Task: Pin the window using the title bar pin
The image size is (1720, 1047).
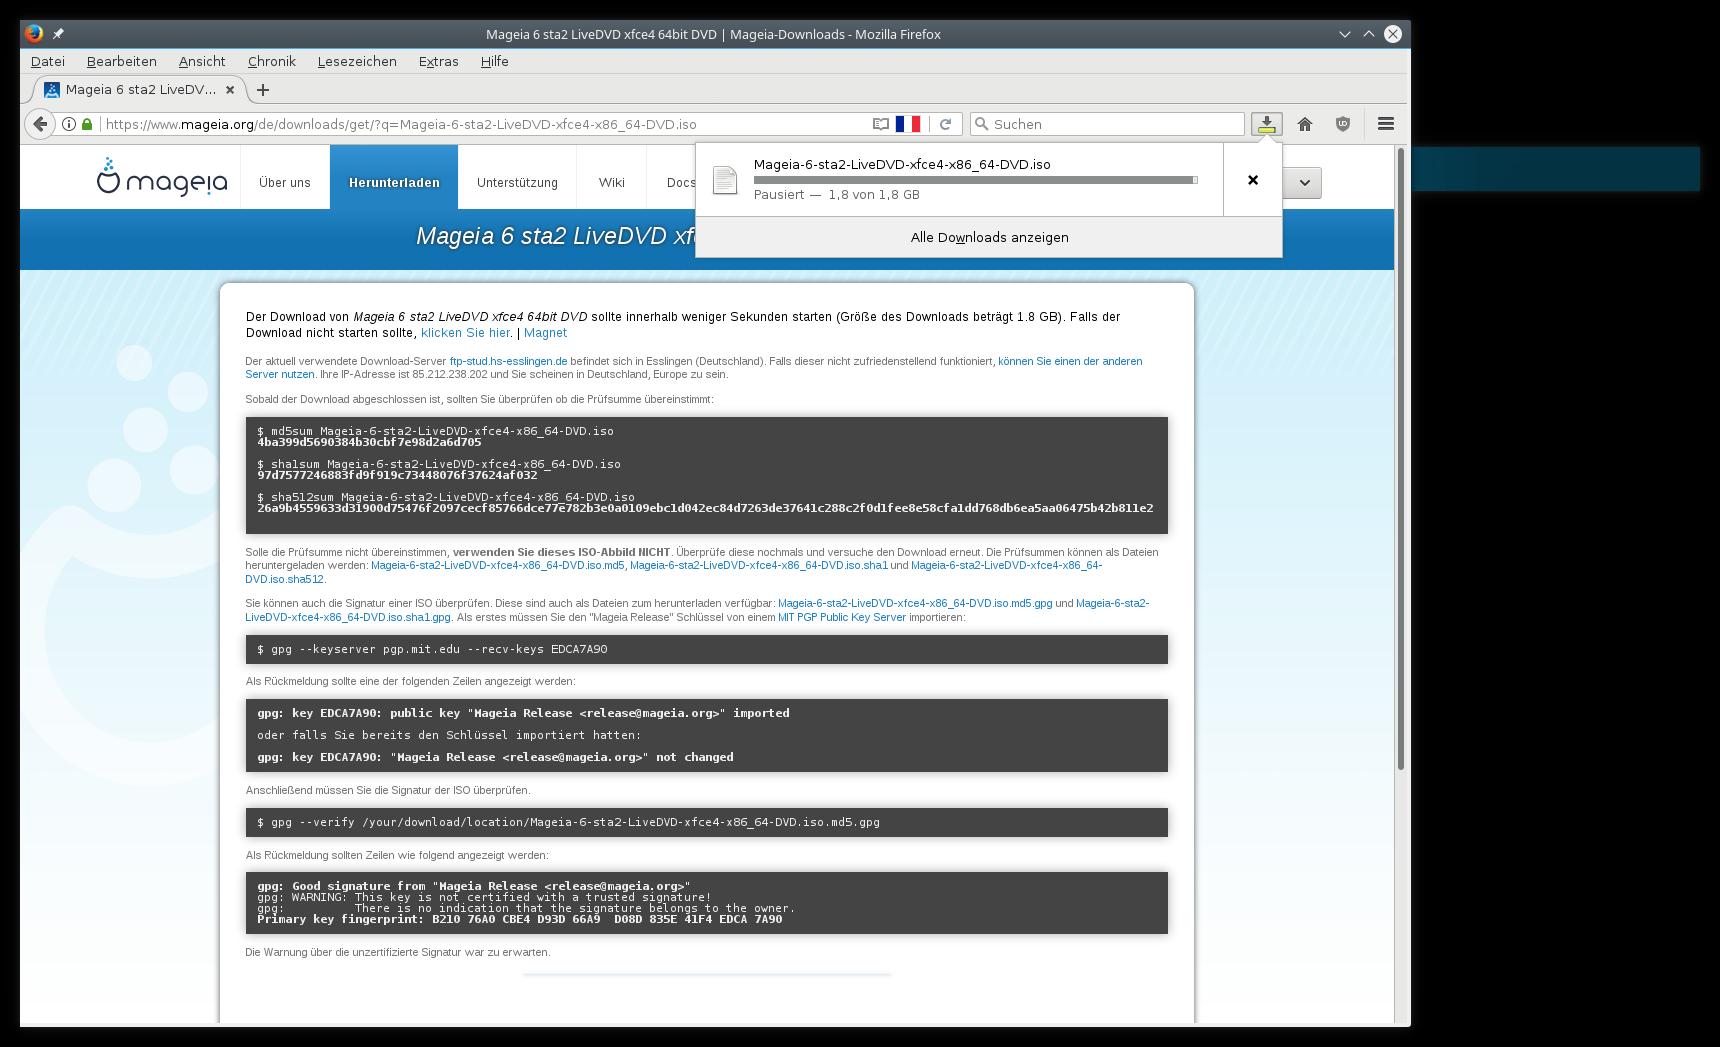Action: click(x=59, y=34)
